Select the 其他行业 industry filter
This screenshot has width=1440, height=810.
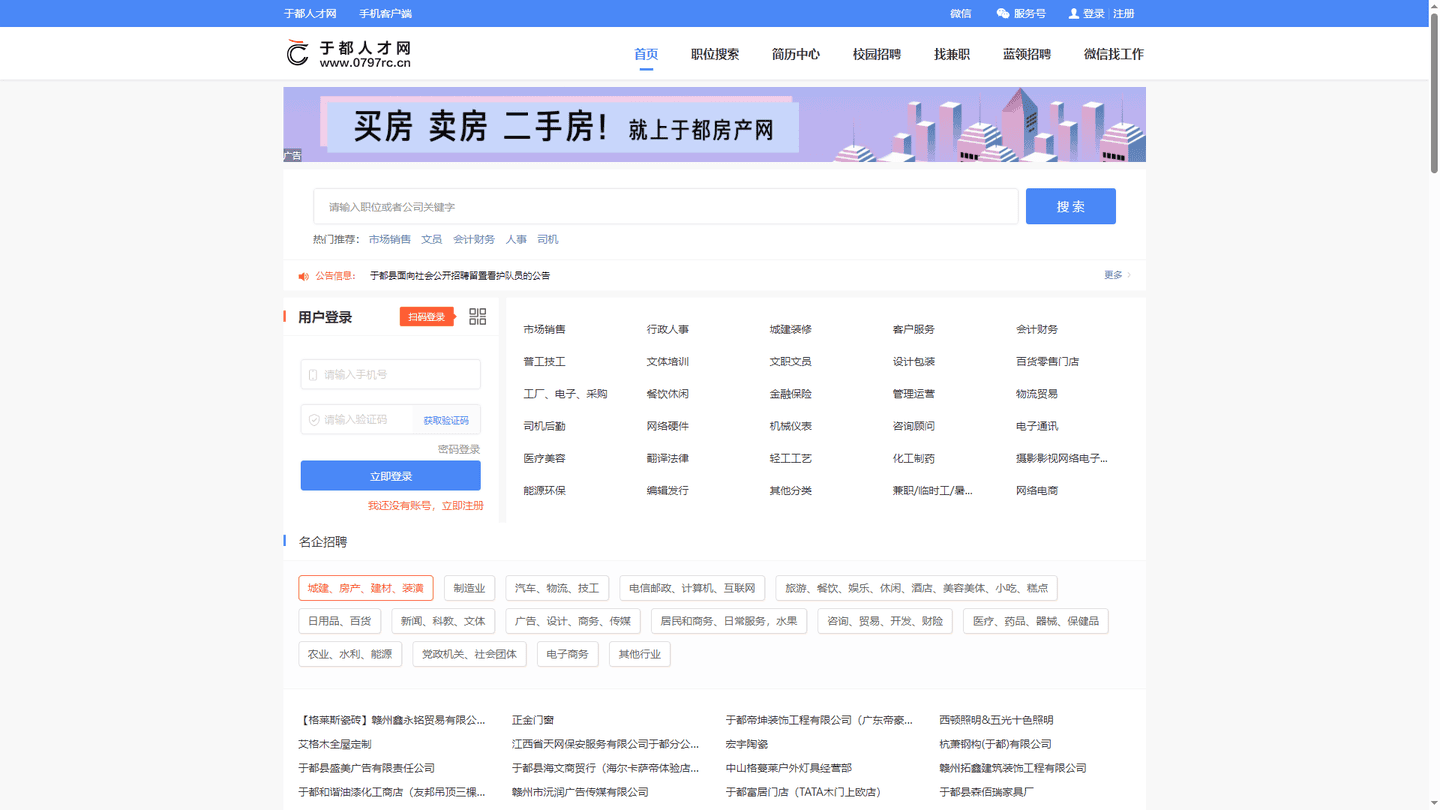(640, 654)
